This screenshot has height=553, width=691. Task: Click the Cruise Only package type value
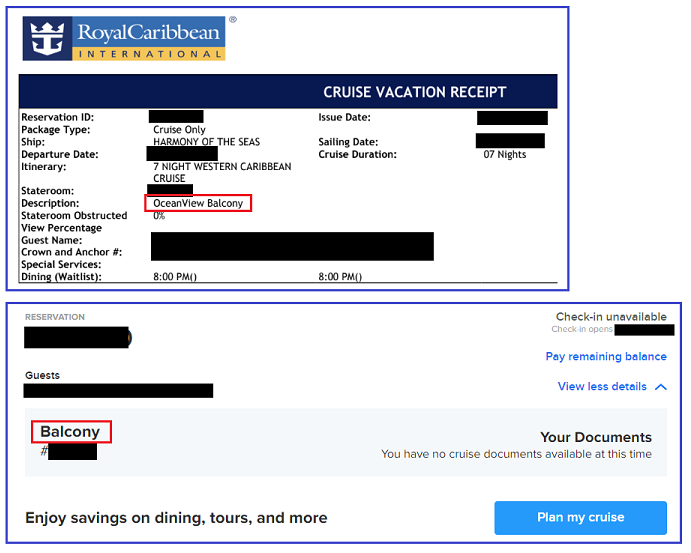click(x=179, y=130)
